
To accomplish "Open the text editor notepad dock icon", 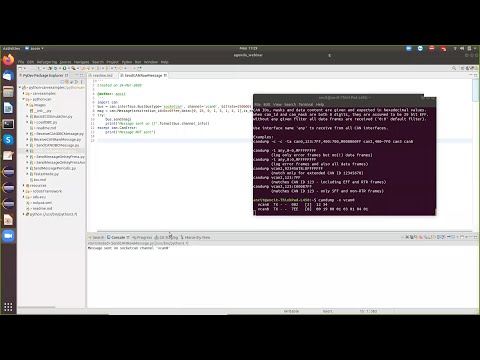I will tap(8, 156).
